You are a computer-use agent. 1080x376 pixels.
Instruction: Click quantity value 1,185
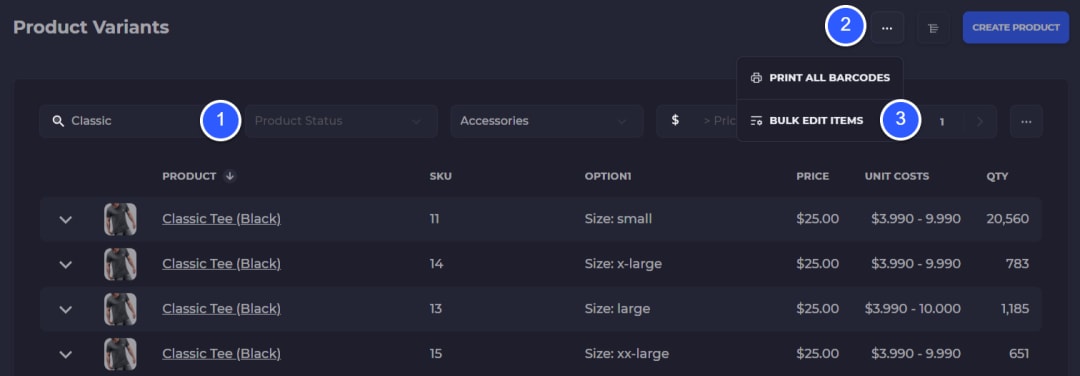click(1015, 309)
